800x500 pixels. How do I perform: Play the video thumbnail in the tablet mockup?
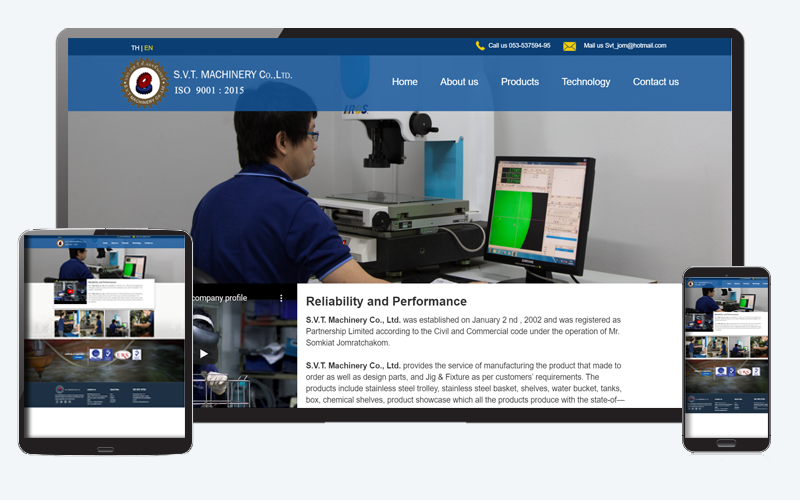click(x=69, y=292)
